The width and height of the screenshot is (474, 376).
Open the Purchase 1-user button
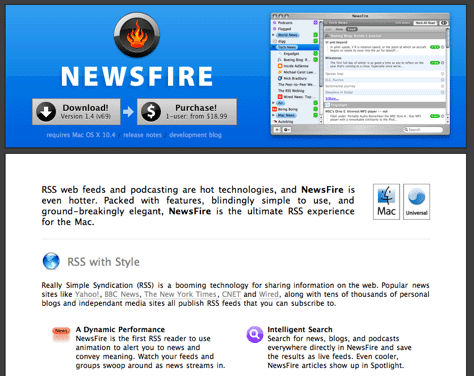tap(187, 112)
